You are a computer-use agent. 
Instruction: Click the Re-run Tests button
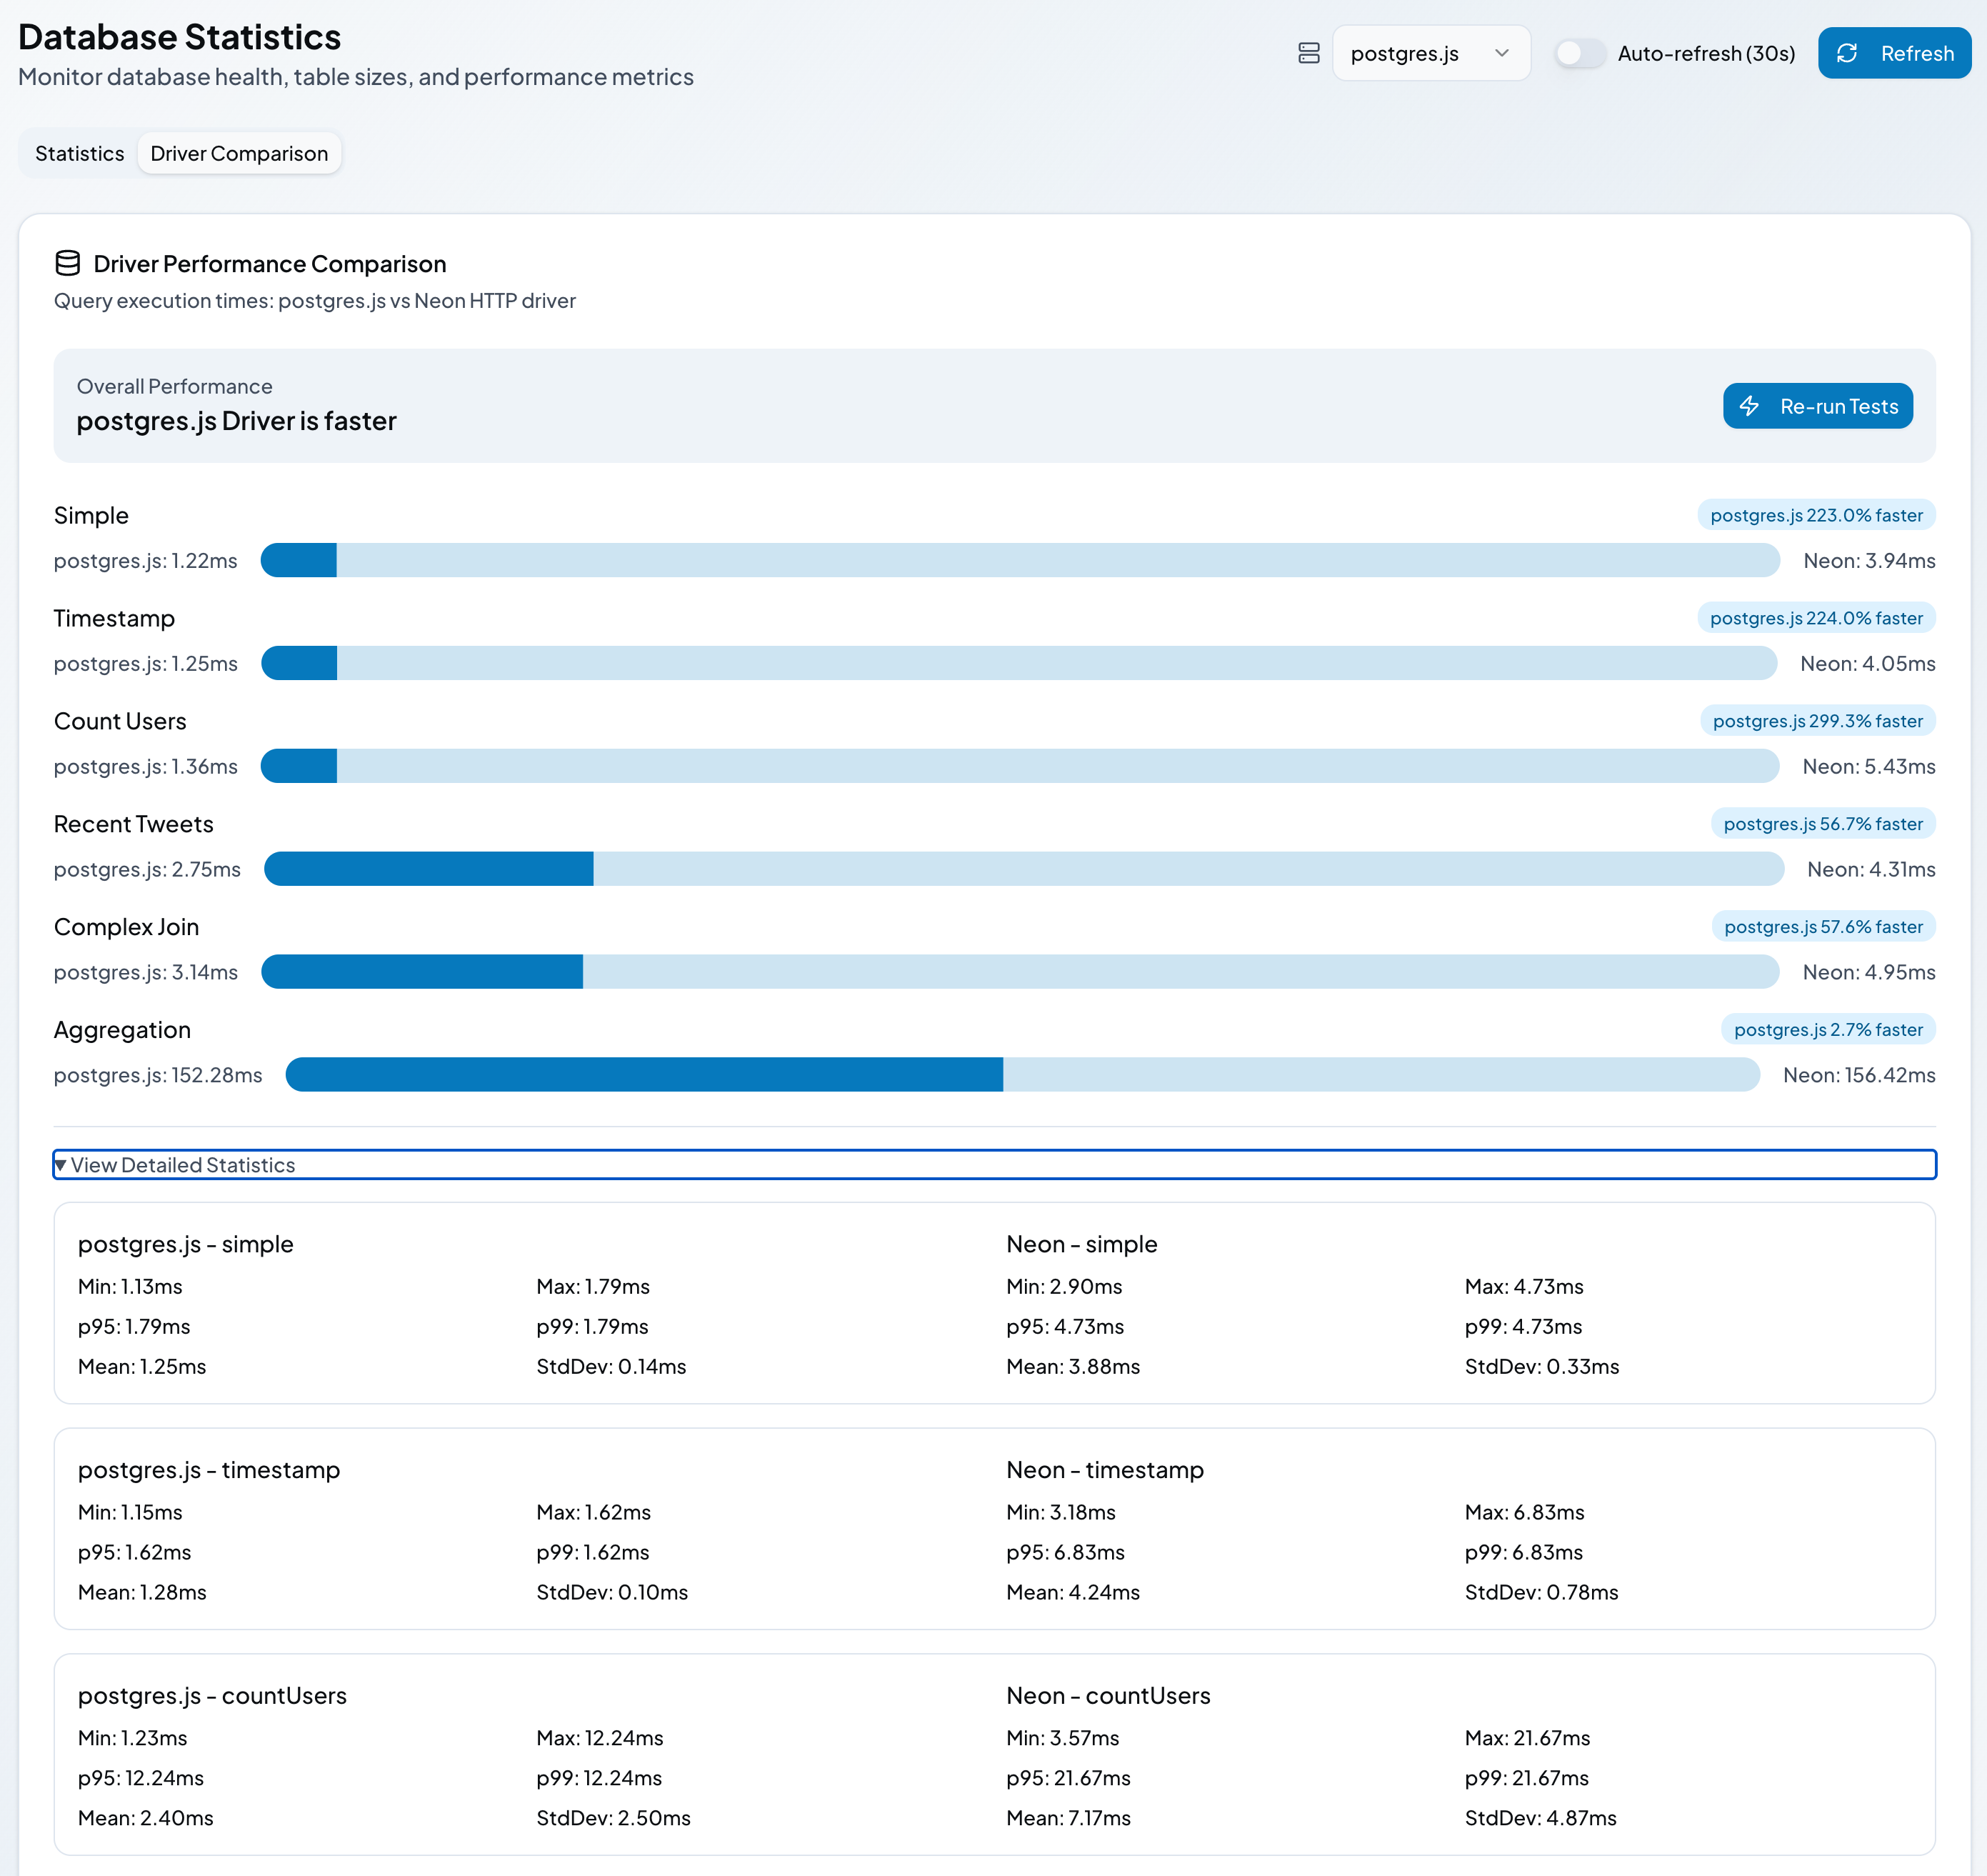pos(1817,406)
